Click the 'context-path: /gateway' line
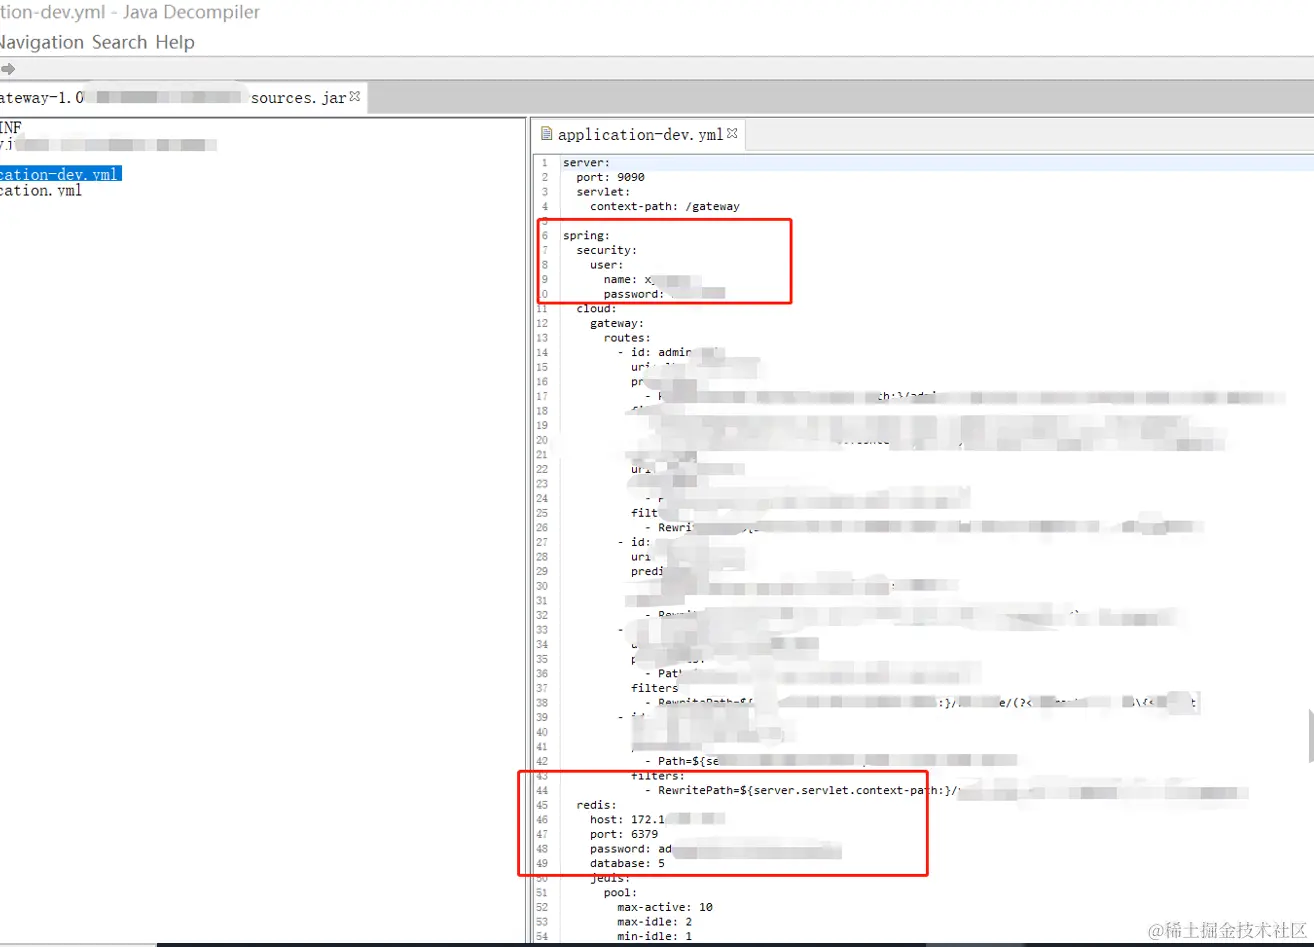 point(665,206)
